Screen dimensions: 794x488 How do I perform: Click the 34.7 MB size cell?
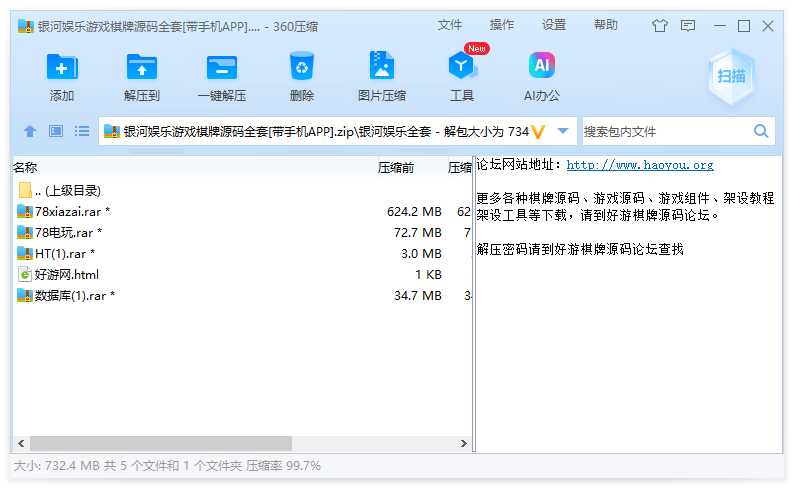tap(418, 296)
